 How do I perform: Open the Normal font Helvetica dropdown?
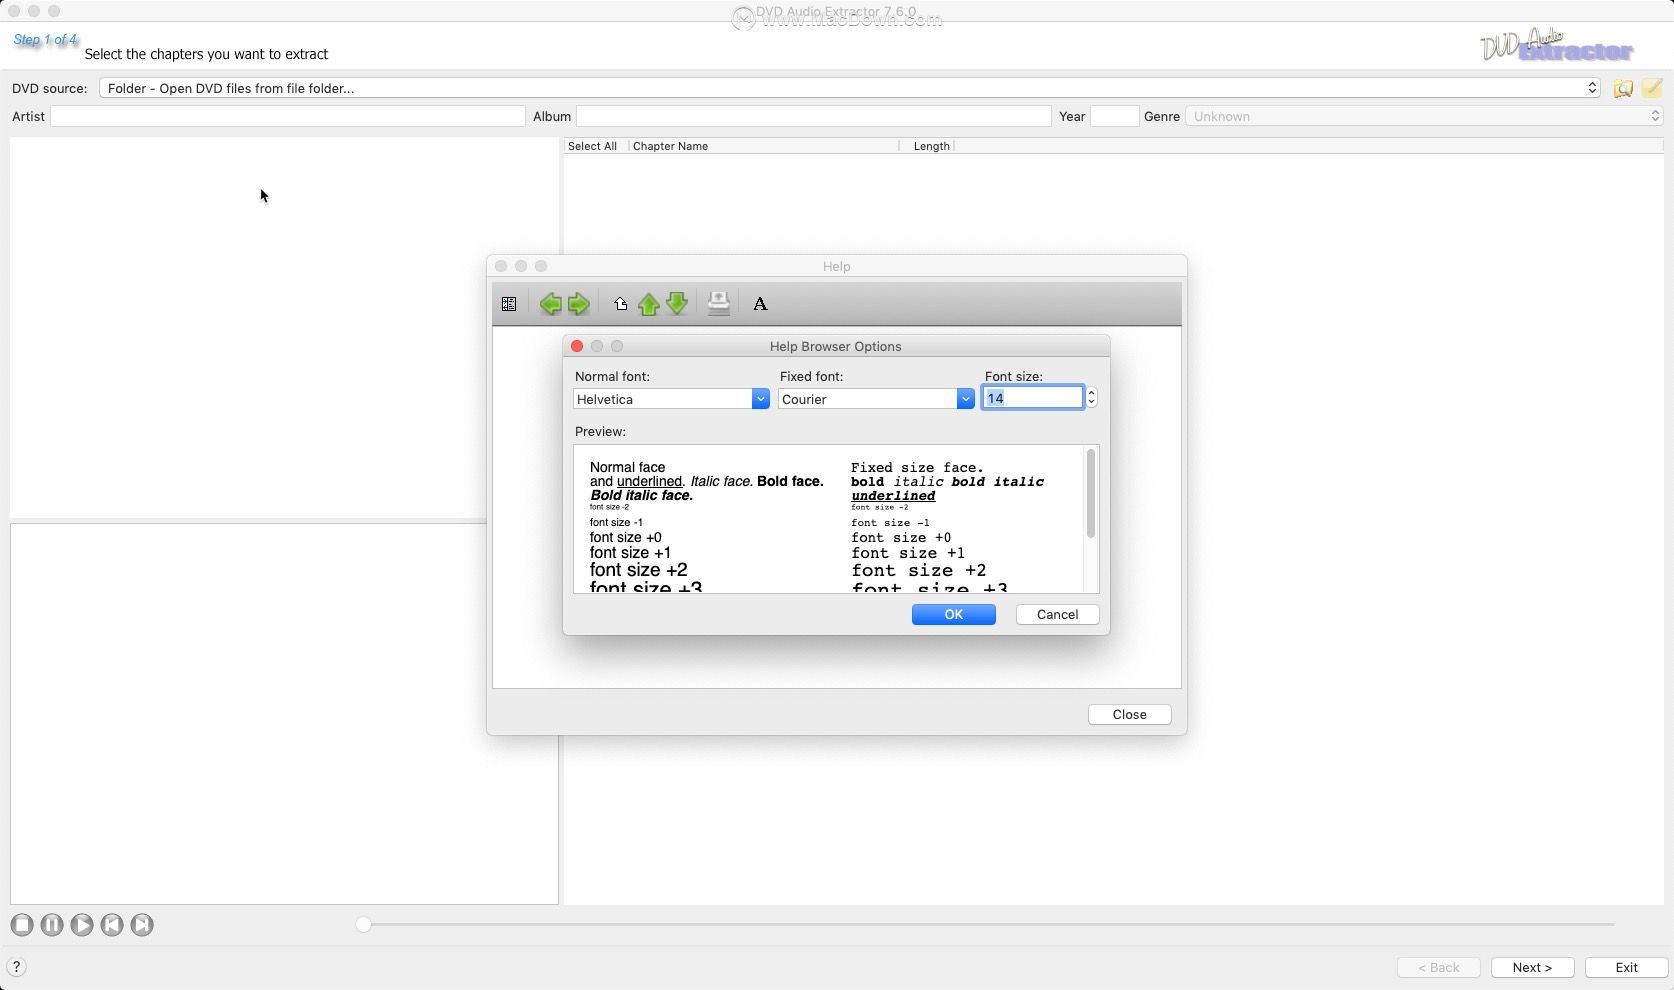coord(761,398)
